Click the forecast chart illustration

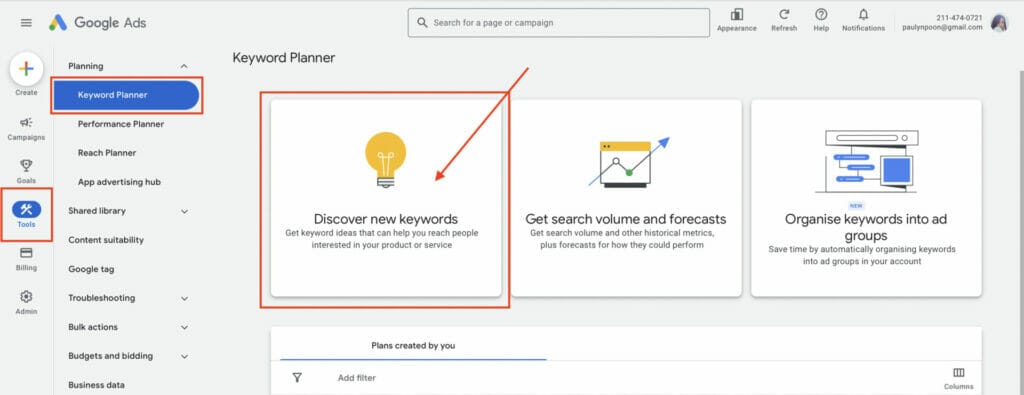628,163
